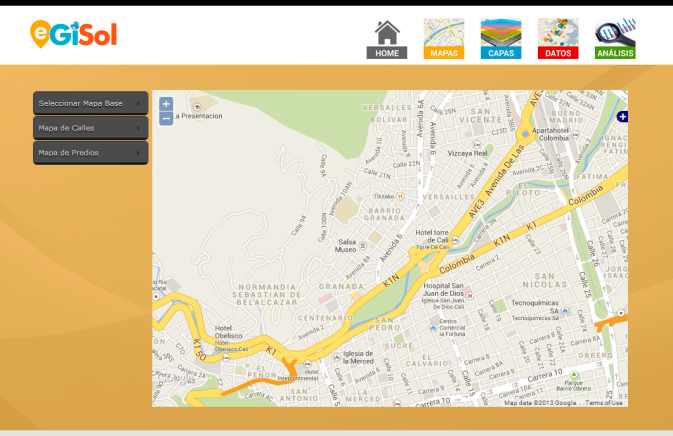
Task: Open the MAPAS section icon
Action: point(444,39)
